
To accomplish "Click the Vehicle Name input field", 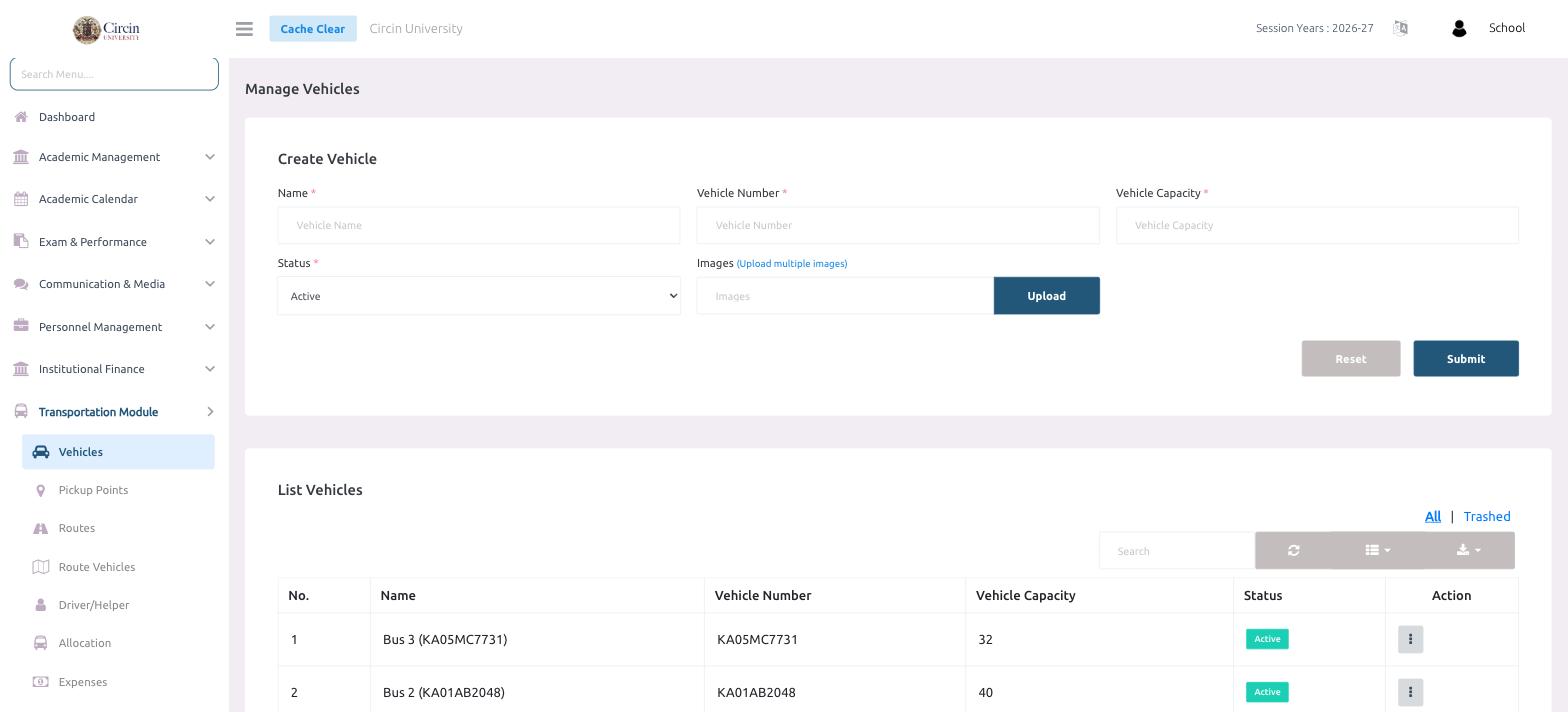I will click(479, 225).
